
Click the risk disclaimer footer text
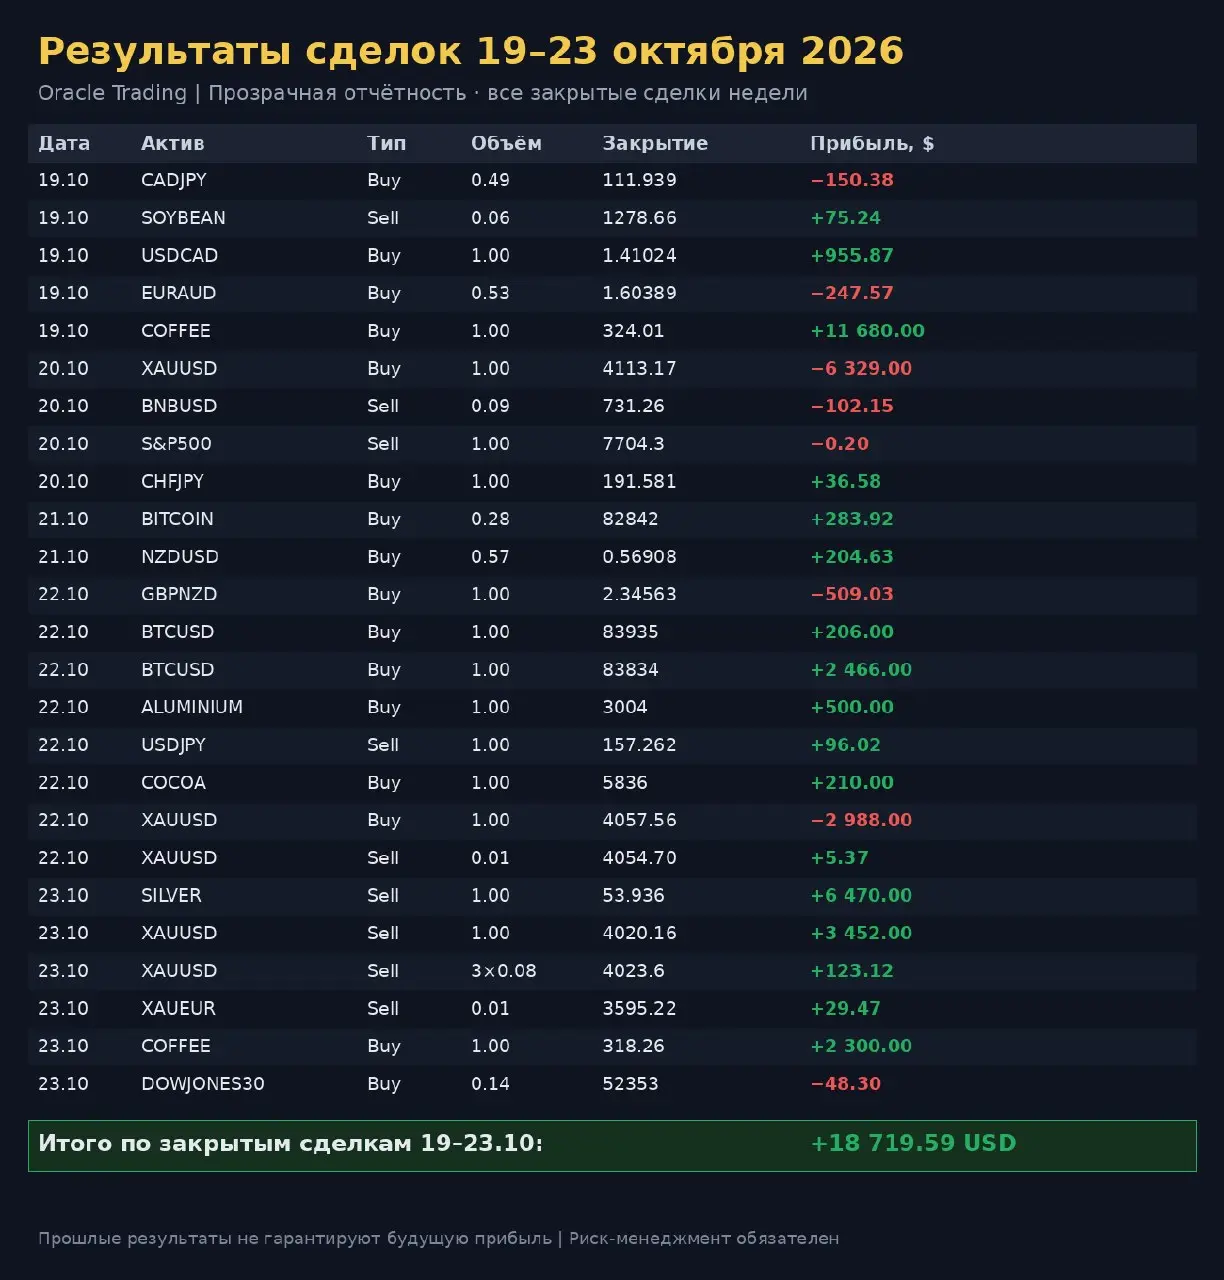(x=438, y=1239)
